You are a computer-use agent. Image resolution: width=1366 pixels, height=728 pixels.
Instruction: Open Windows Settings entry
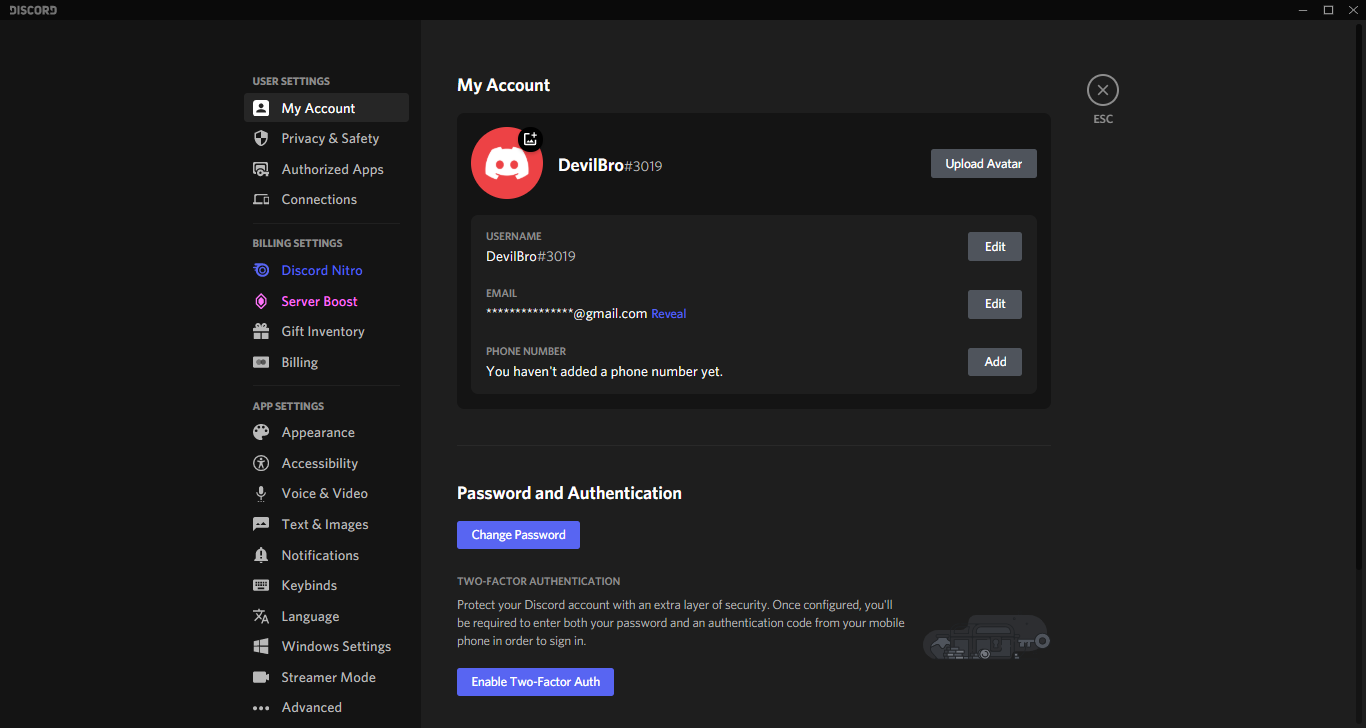pos(326,646)
